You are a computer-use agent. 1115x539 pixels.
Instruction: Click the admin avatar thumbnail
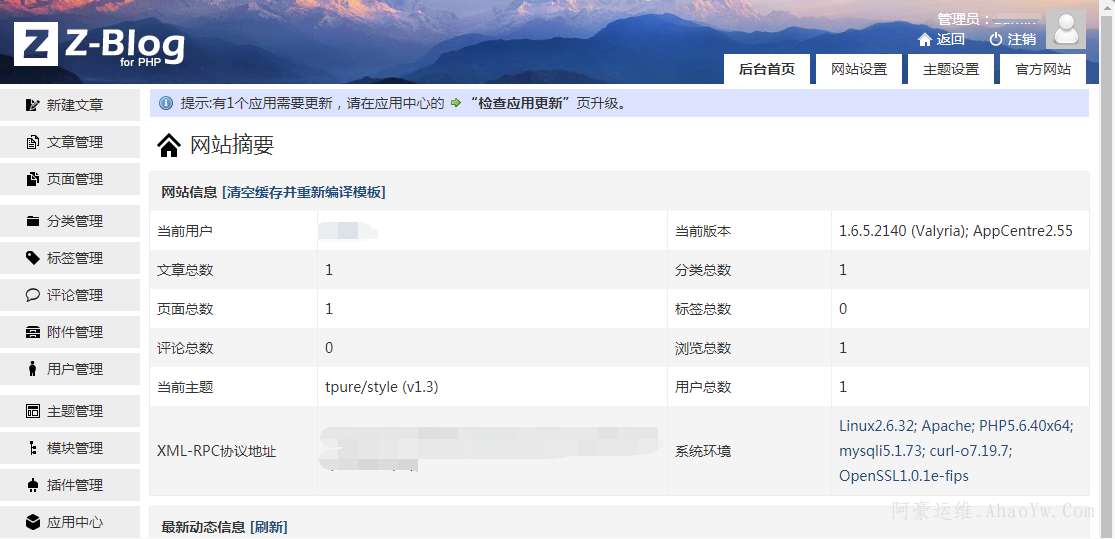(x=1065, y=30)
